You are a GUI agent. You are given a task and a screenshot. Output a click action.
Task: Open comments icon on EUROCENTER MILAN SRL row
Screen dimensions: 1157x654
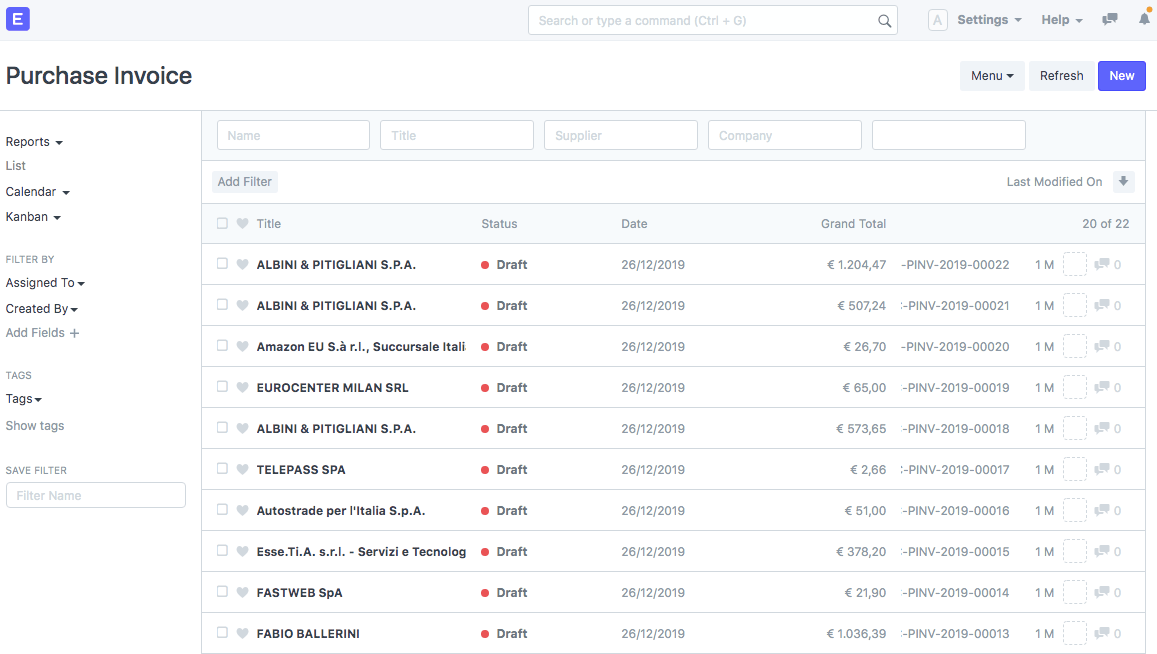coord(1102,388)
